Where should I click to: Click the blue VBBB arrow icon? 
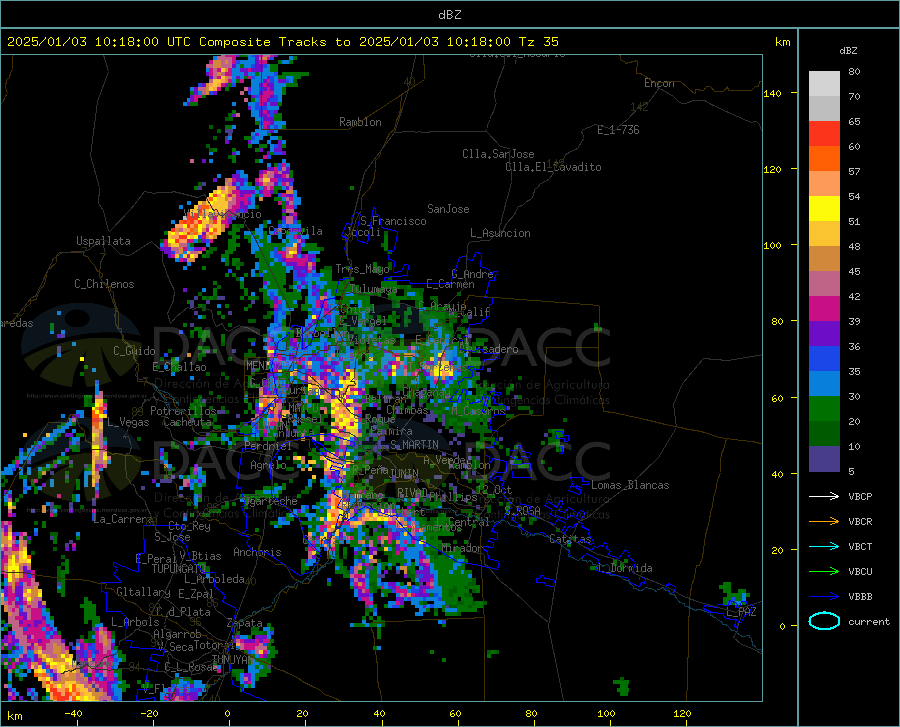824,597
